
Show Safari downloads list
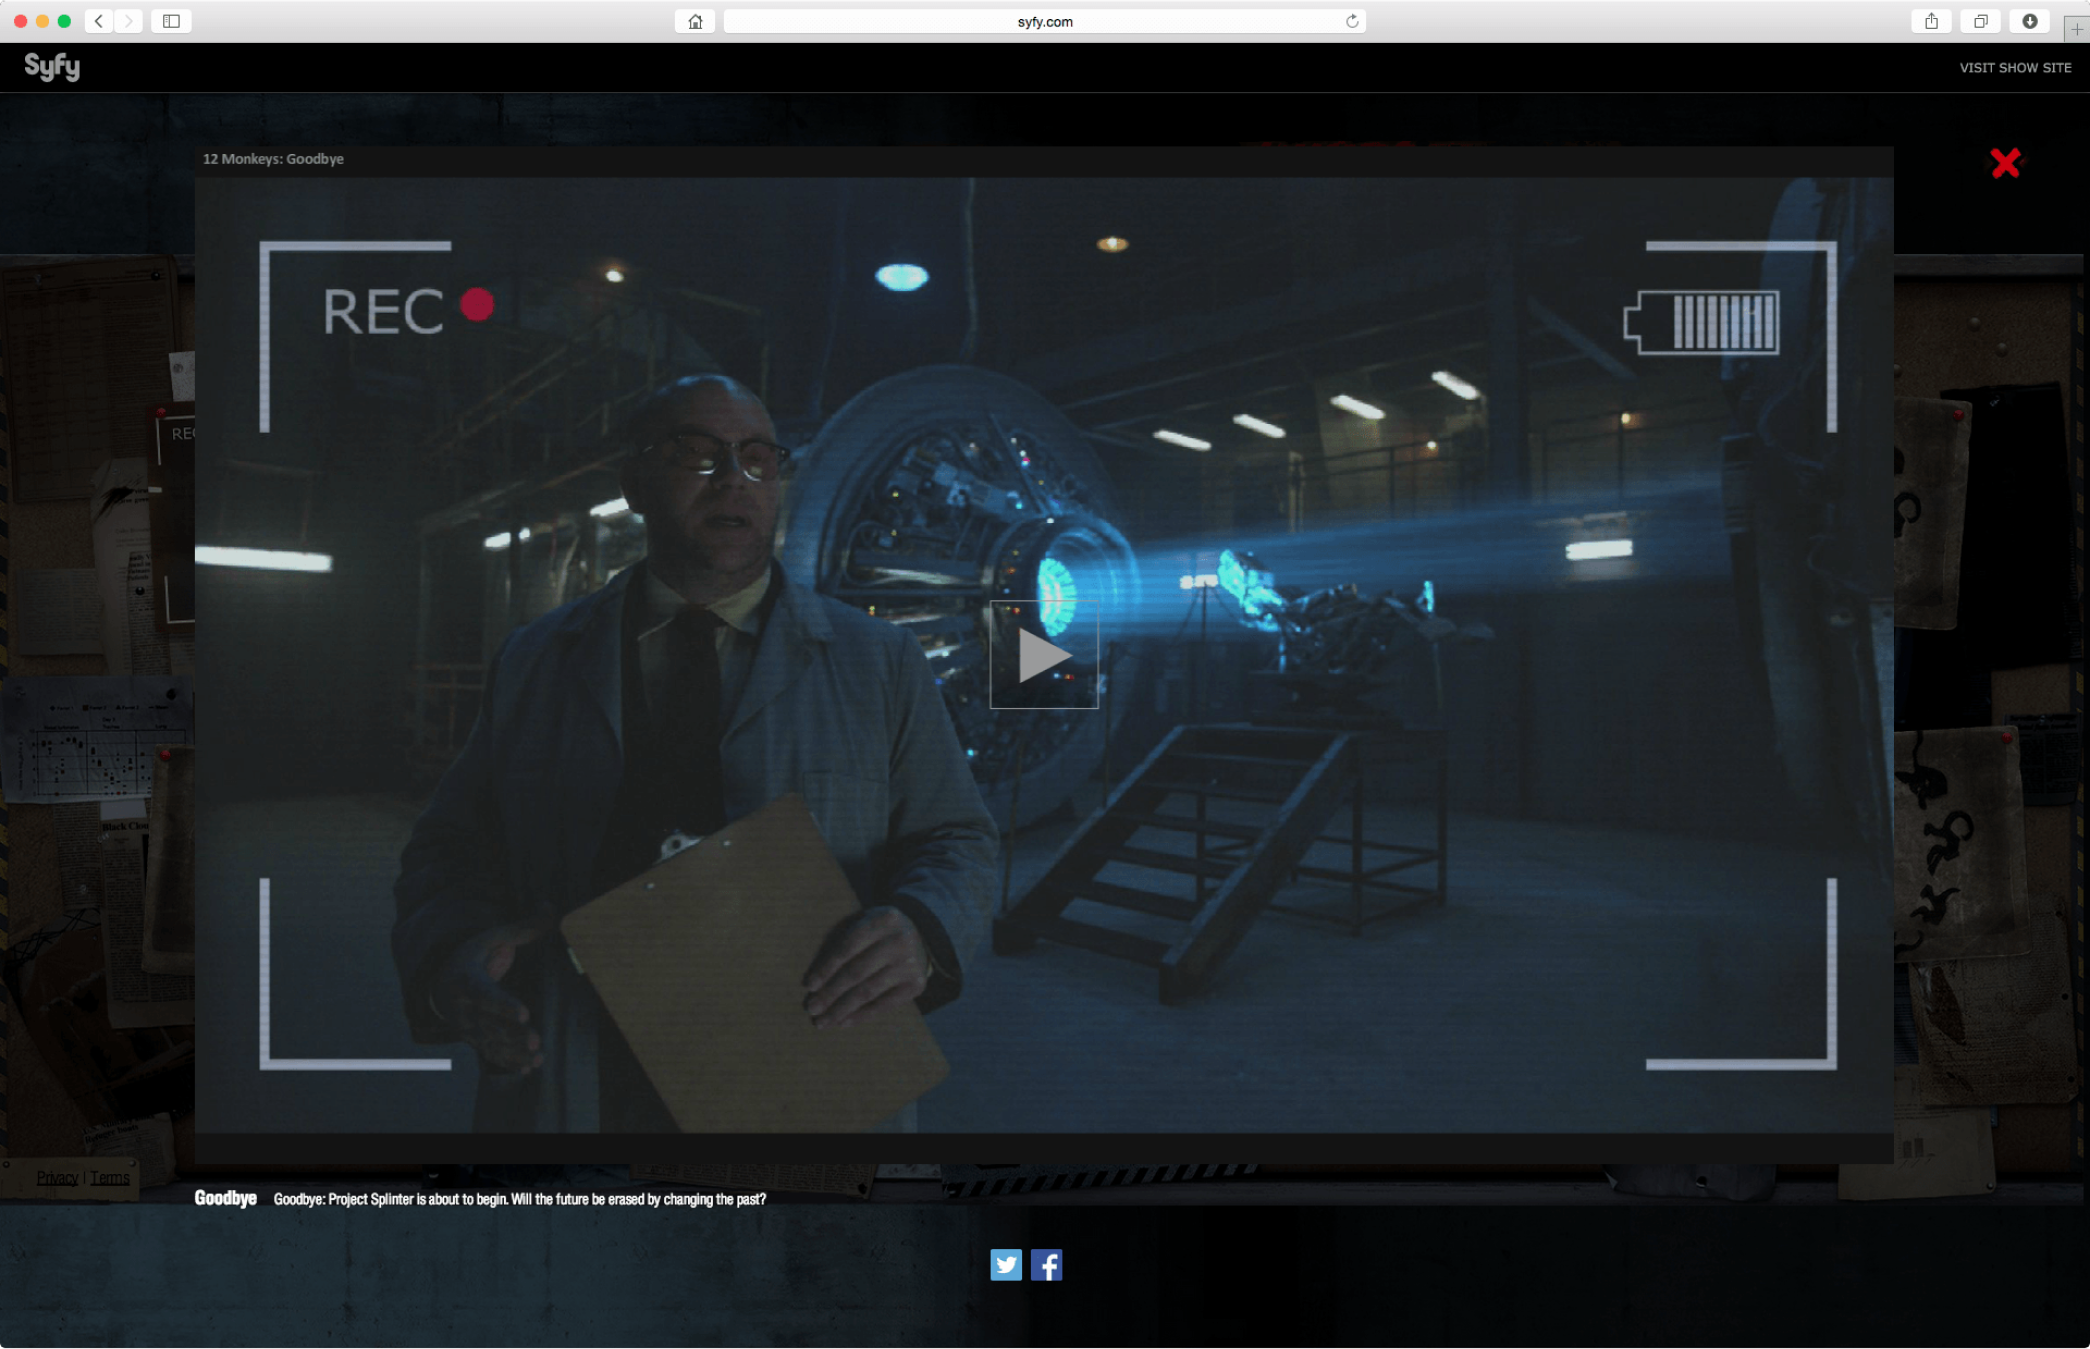pyautogui.click(x=2029, y=21)
